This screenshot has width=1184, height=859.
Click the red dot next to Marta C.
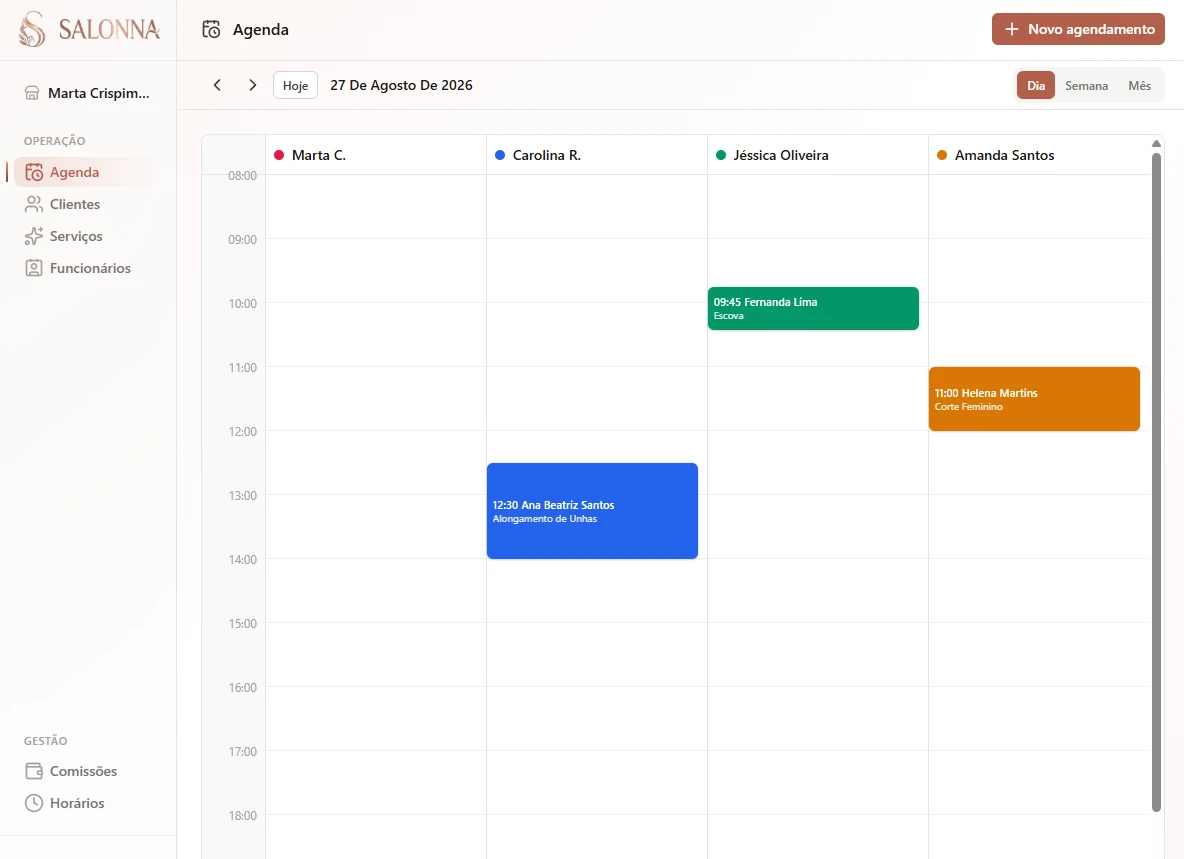279,155
